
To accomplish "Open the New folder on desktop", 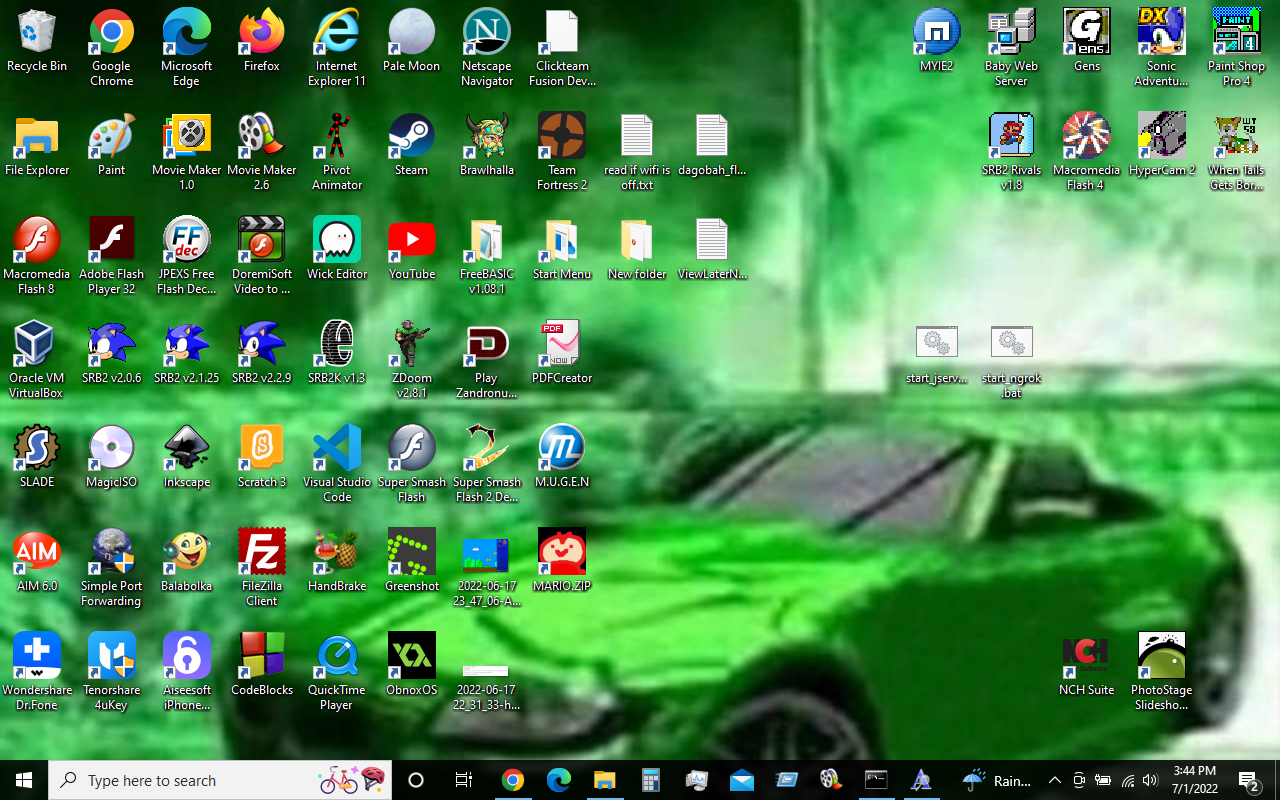I will click(x=637, y=248).
